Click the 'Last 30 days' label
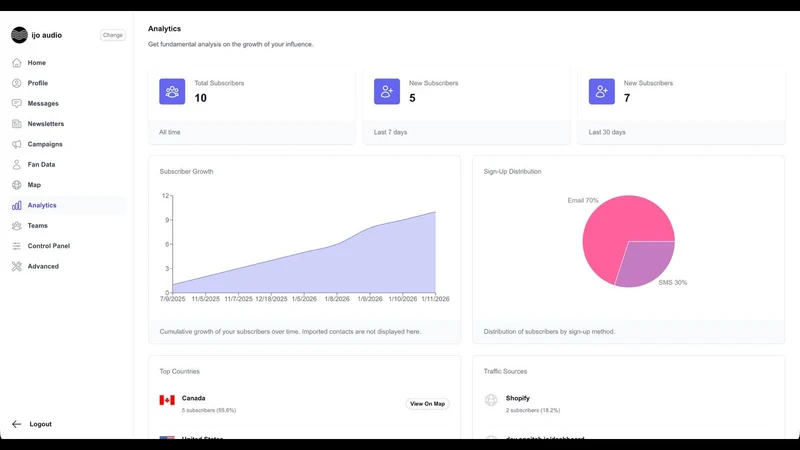Image resolution: width=800 pixels, height=450 pixels. (607, 132)
